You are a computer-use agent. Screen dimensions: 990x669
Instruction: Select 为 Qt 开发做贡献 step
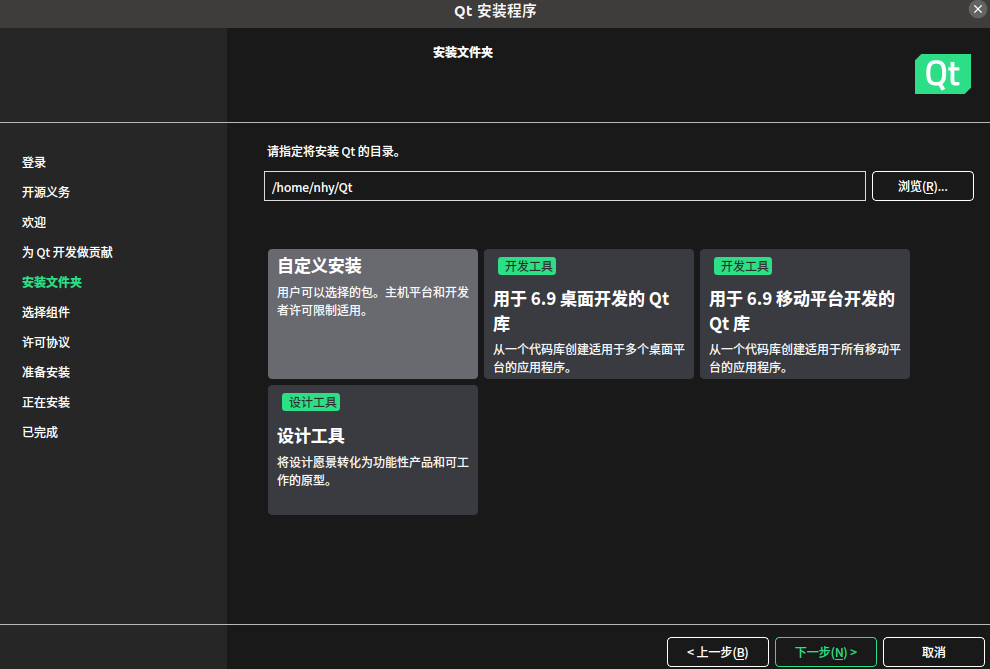pyautogui.click(x=68, y=252)
